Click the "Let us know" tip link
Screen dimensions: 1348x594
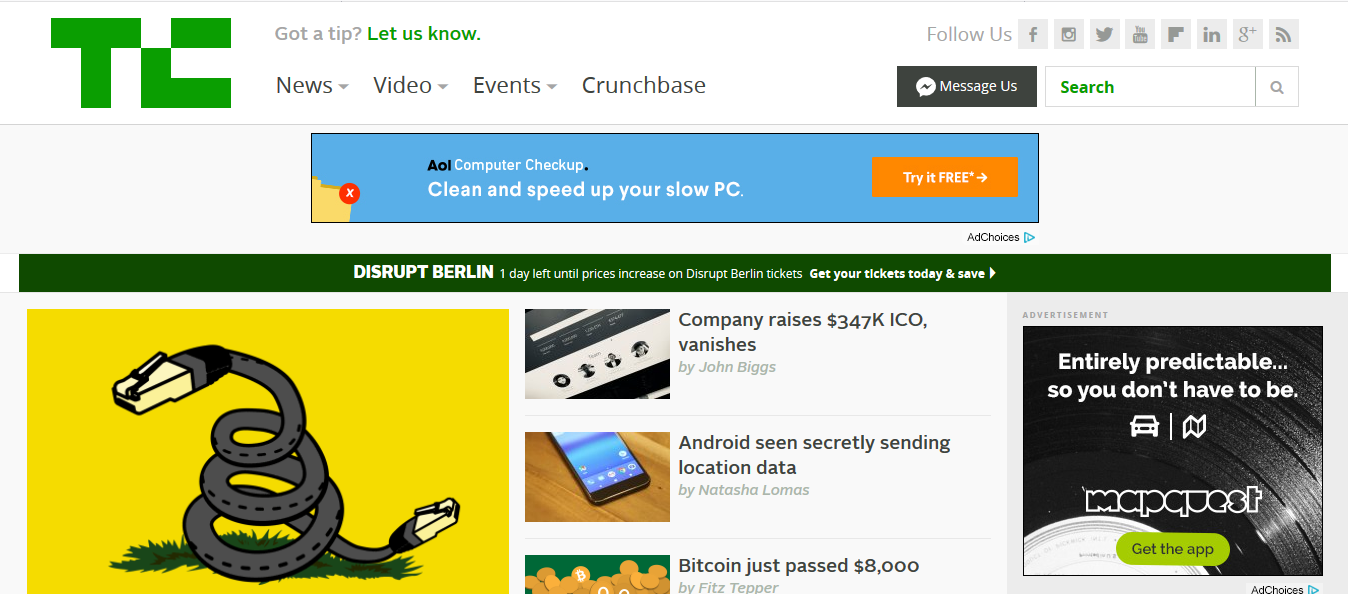point(424,34)
